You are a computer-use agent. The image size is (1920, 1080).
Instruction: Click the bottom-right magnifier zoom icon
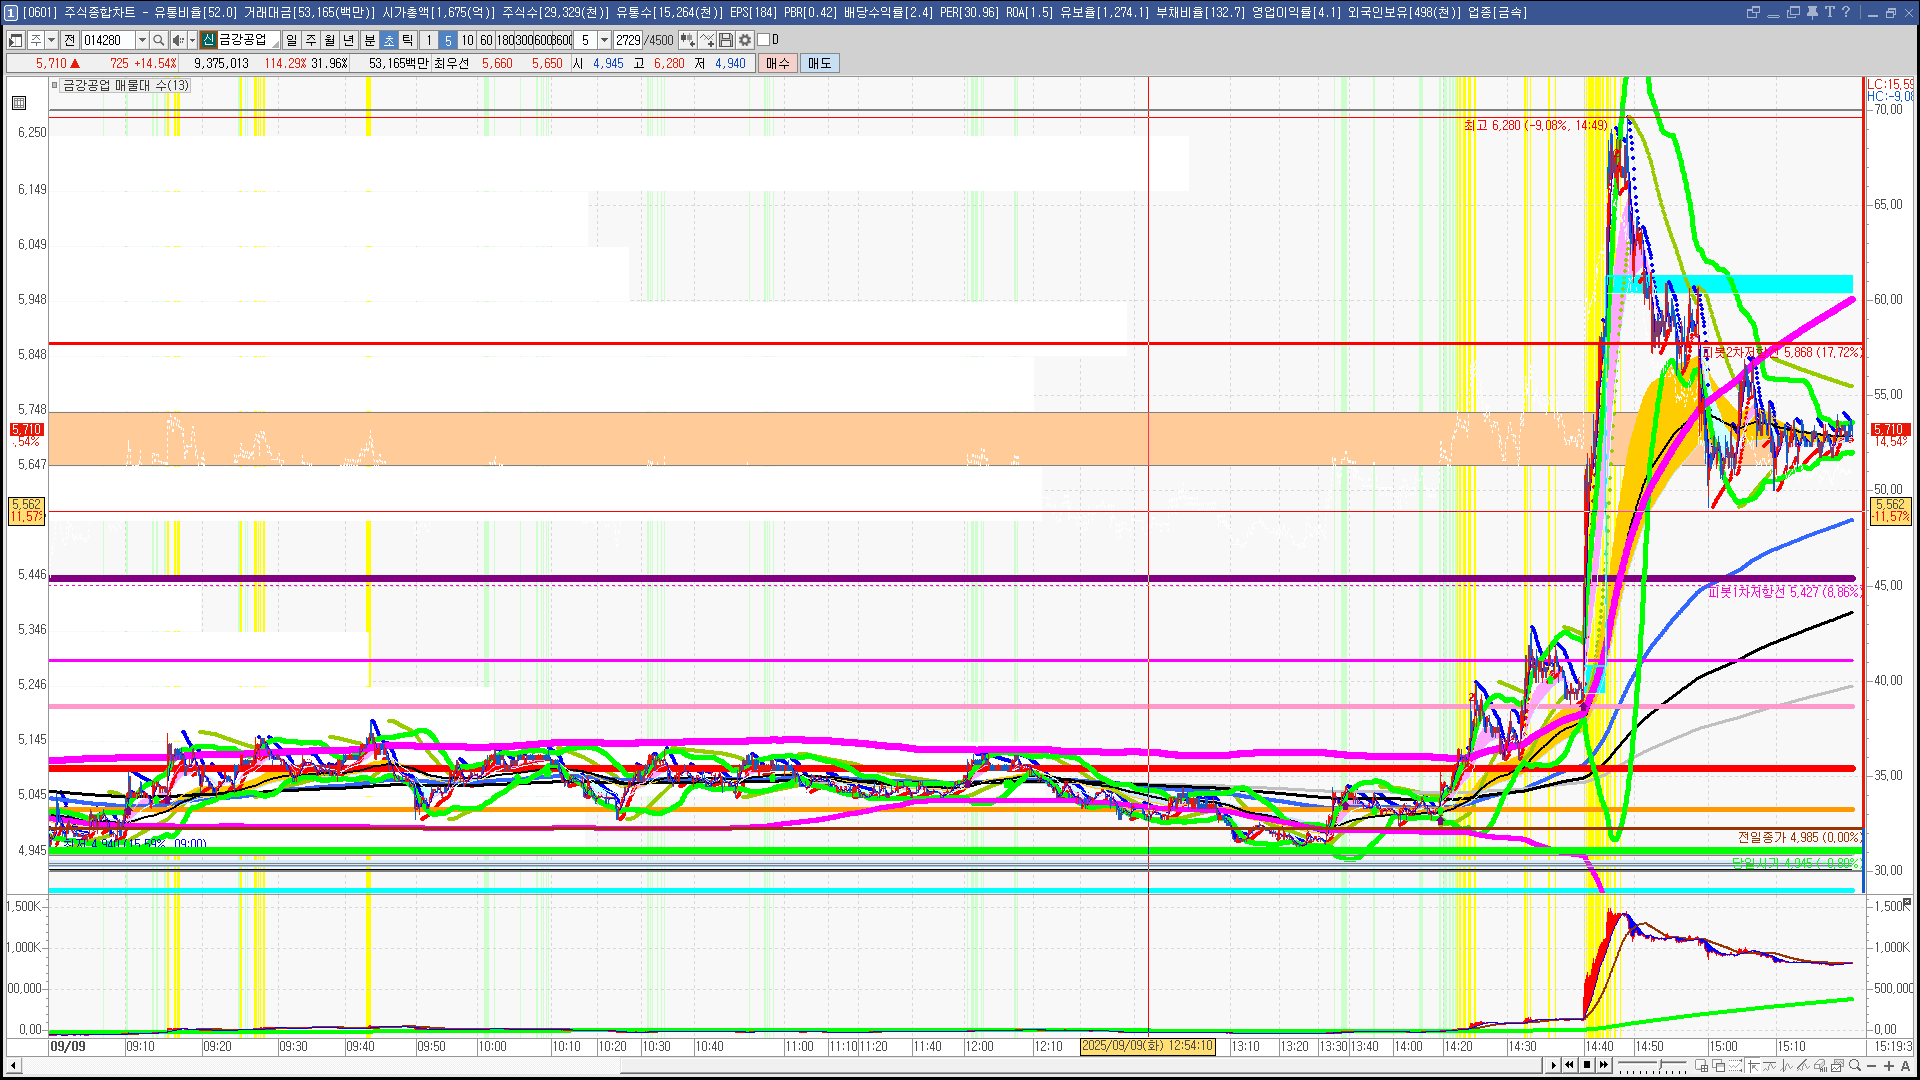click(x=1855, y=1066)
